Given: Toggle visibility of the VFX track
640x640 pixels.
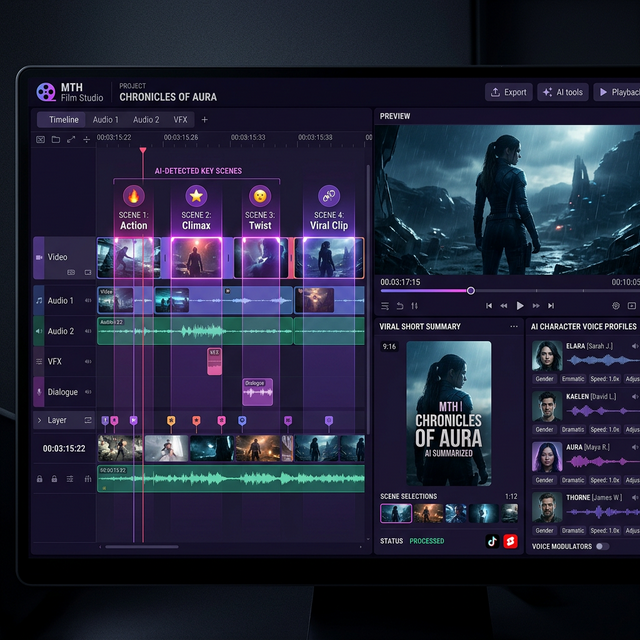Looking at the screenshot, I should (x=88, y=361).
